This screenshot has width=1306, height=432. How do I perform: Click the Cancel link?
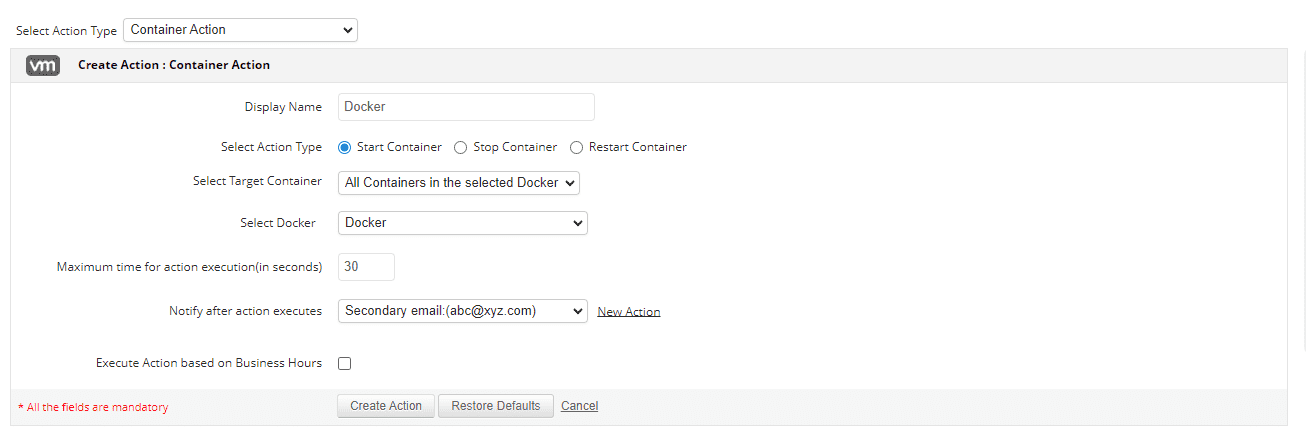point(580,406)
